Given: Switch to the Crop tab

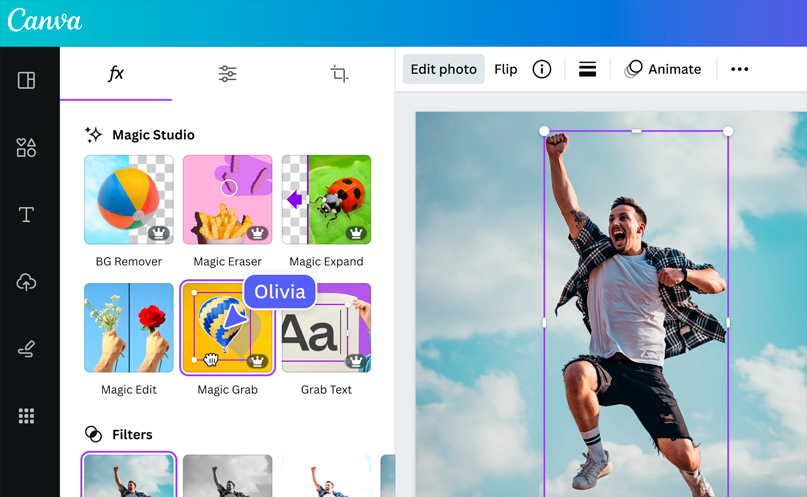Looking at the screenshot, I should 339,74.
